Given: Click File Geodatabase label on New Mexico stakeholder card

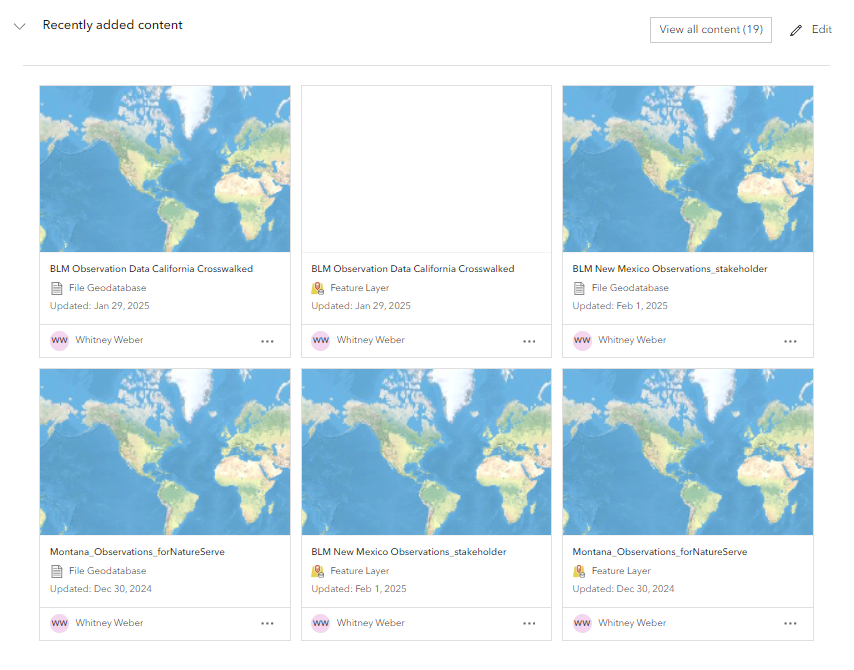Looking at the screenshot, I should pyautogui.click(x=630, y=288).
